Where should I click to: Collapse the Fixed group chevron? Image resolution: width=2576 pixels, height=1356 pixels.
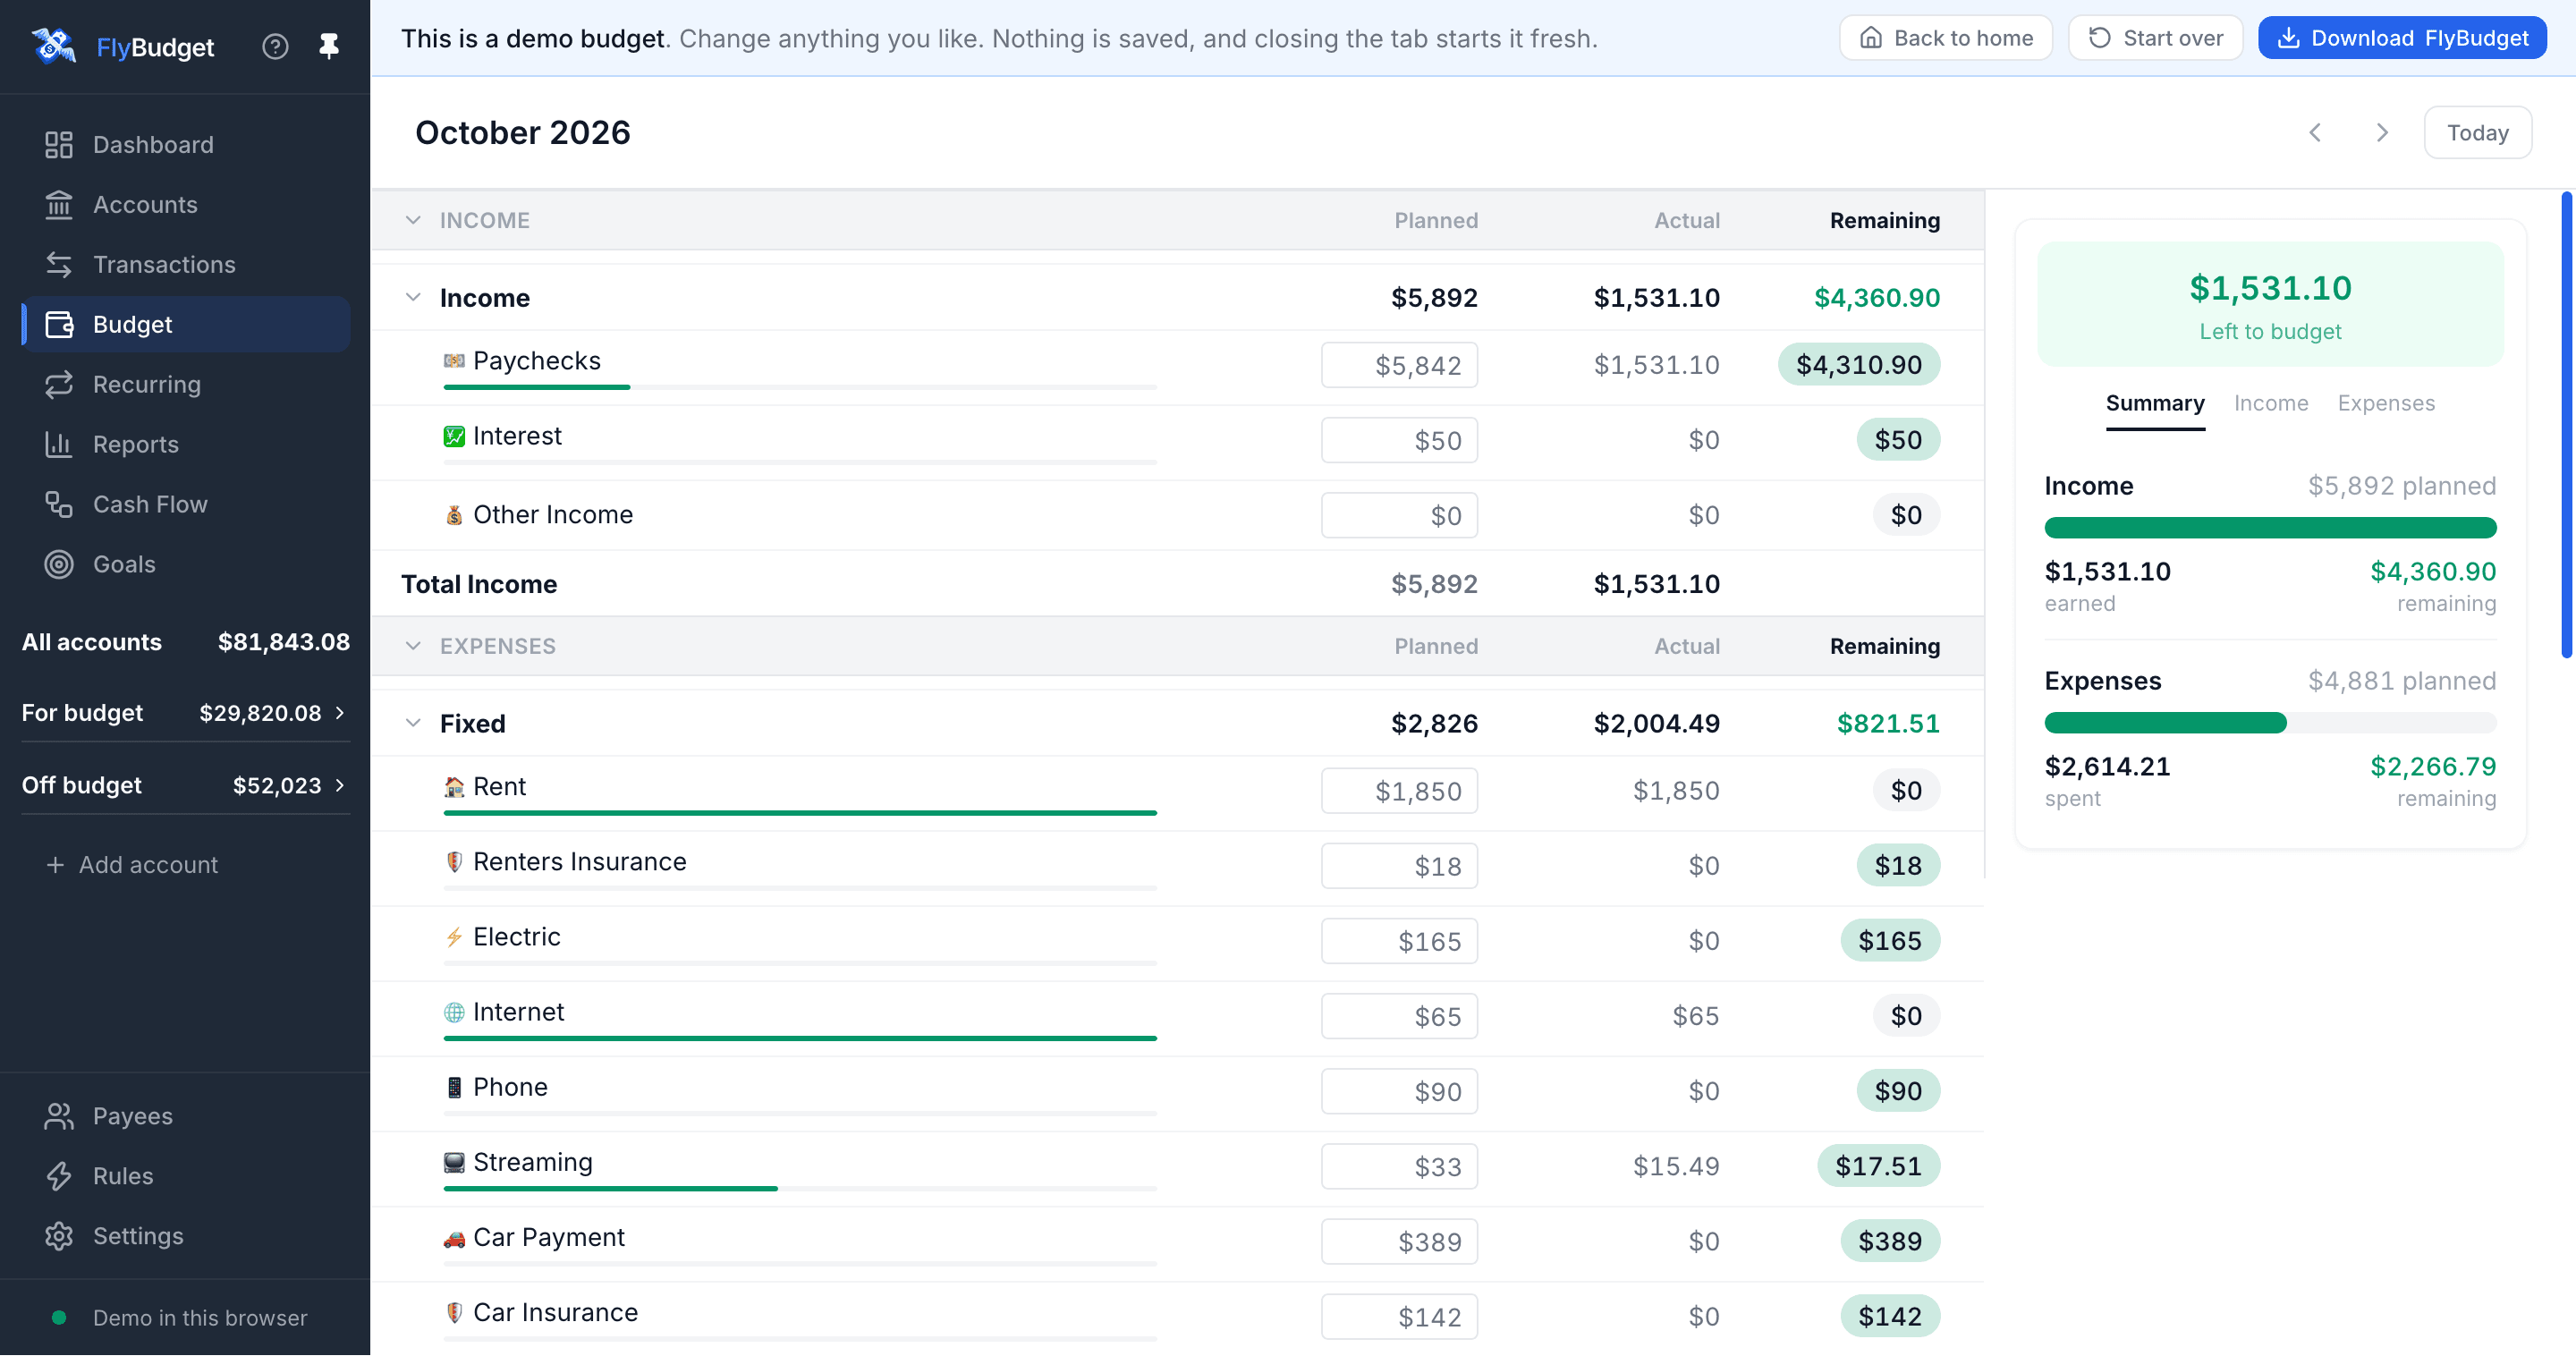pos(413,723)
